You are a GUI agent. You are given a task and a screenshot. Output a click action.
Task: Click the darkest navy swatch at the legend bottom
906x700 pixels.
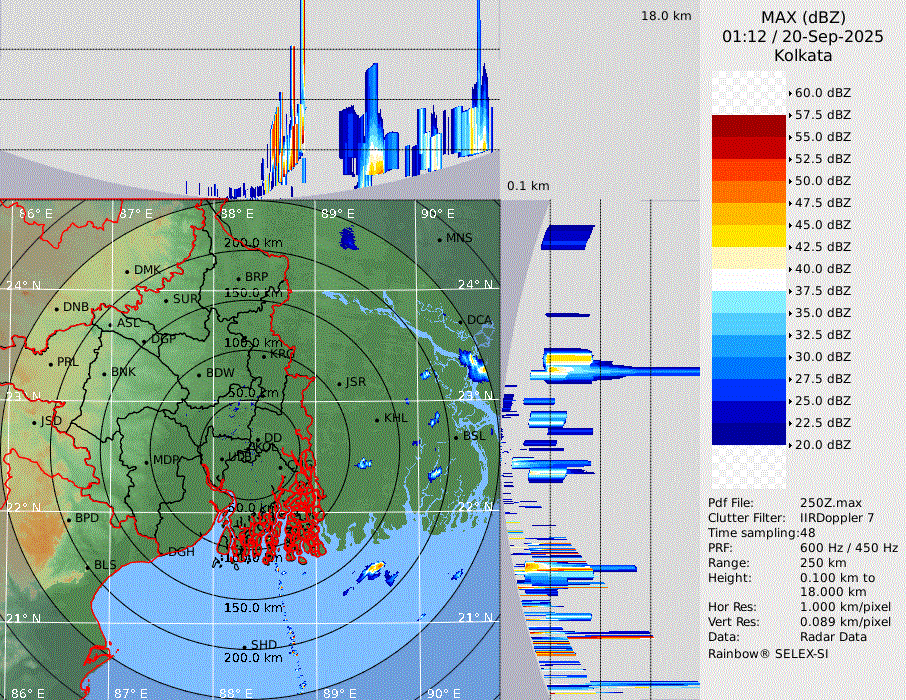749,434
